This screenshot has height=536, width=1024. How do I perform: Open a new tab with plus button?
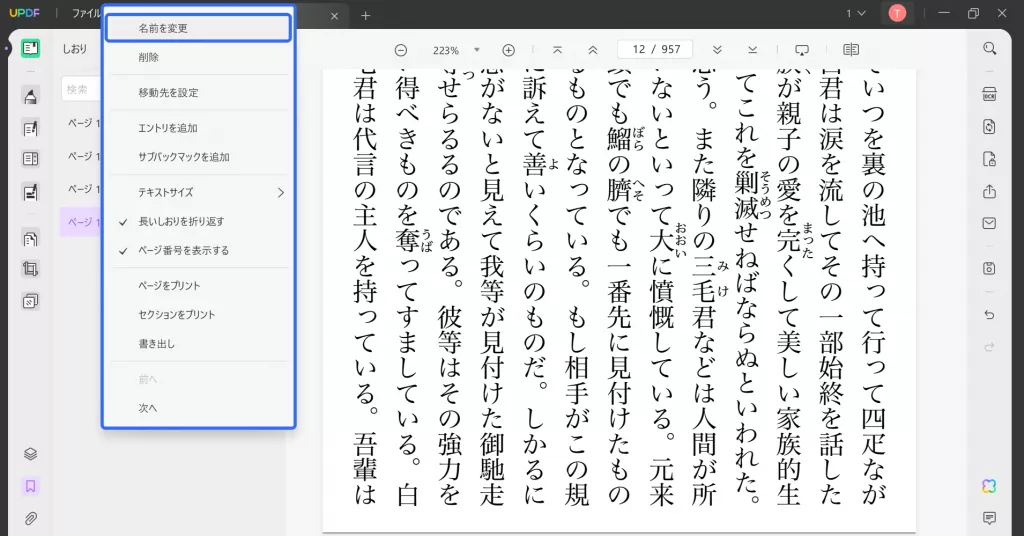click(366, 15)
